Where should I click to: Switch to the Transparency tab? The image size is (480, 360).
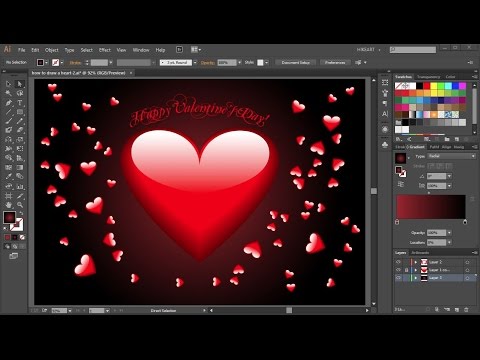coord(428,77)
